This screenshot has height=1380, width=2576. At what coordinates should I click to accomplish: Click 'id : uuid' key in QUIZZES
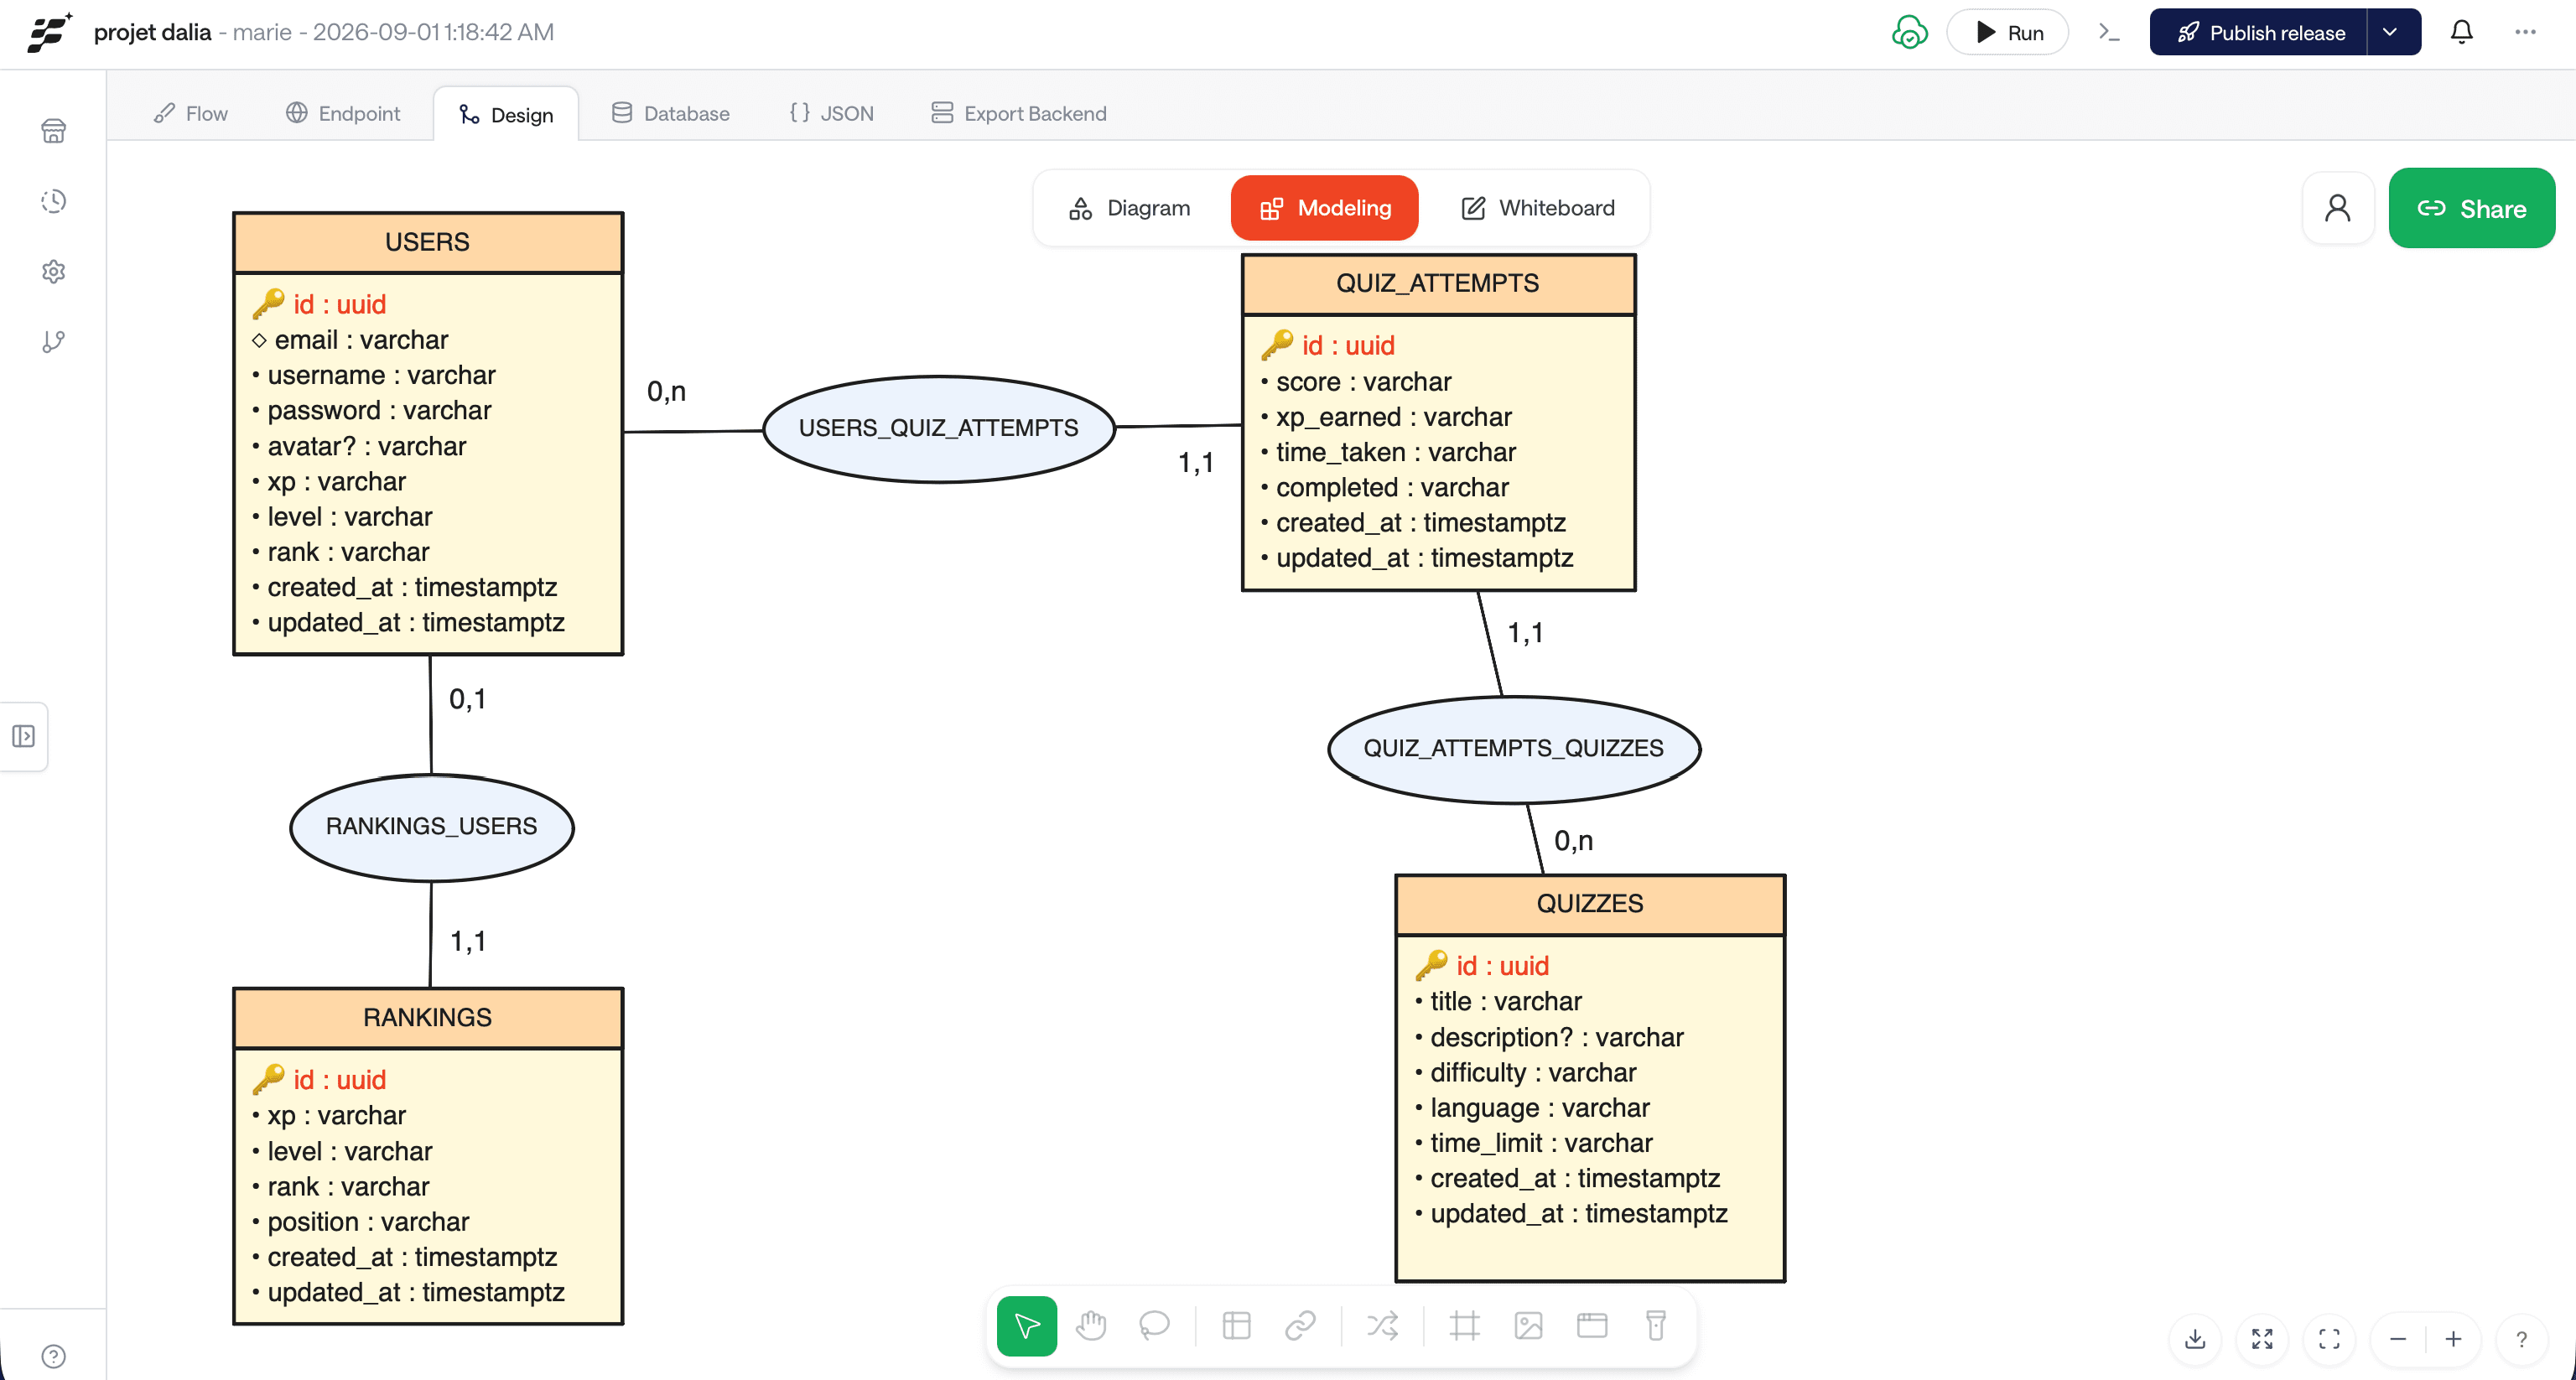(x=1502, y=966)
